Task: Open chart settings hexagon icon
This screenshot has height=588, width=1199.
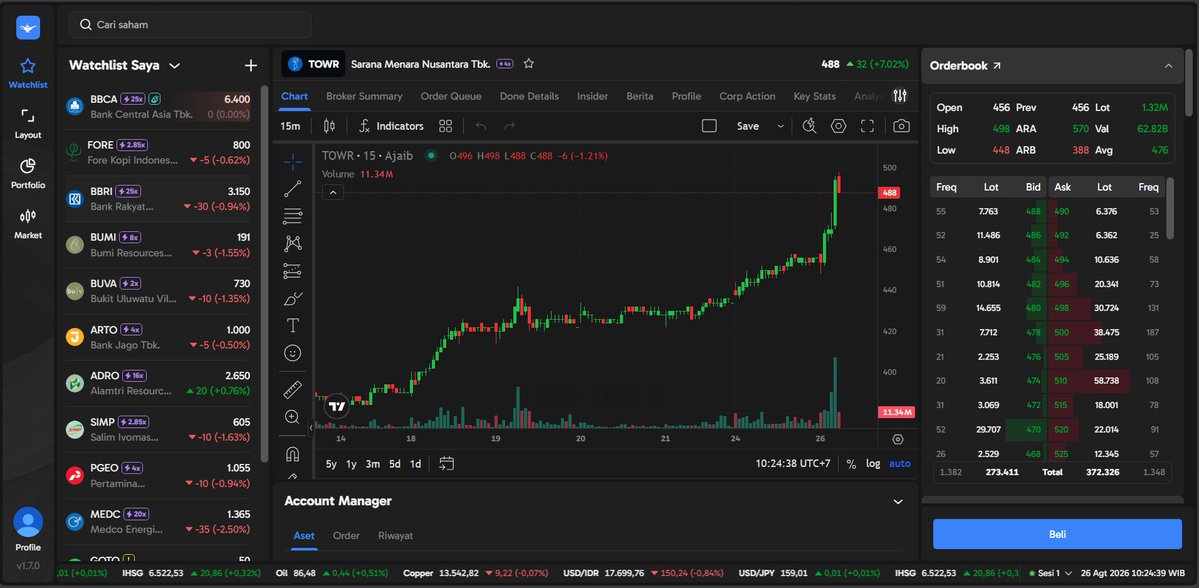Action: (x=839, y=126)
